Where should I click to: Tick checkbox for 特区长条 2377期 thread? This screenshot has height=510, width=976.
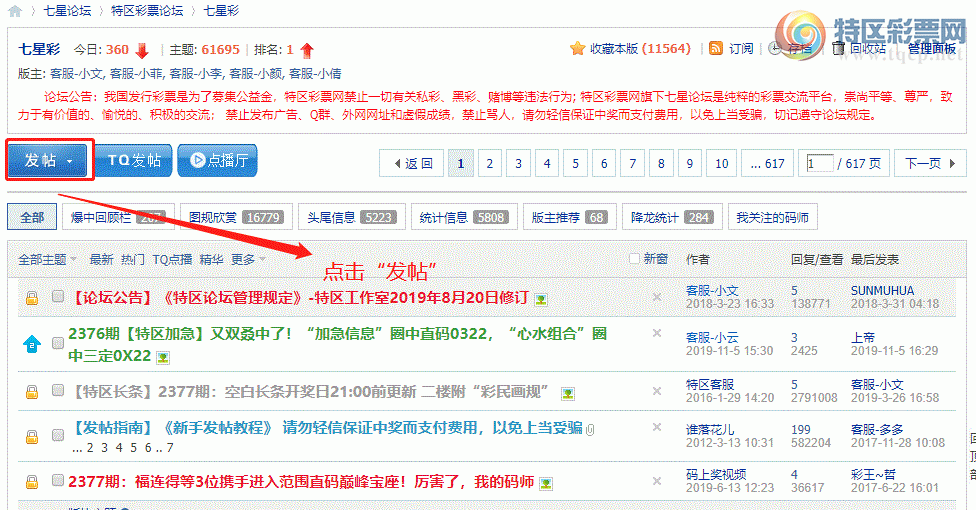tap(58, 390)
